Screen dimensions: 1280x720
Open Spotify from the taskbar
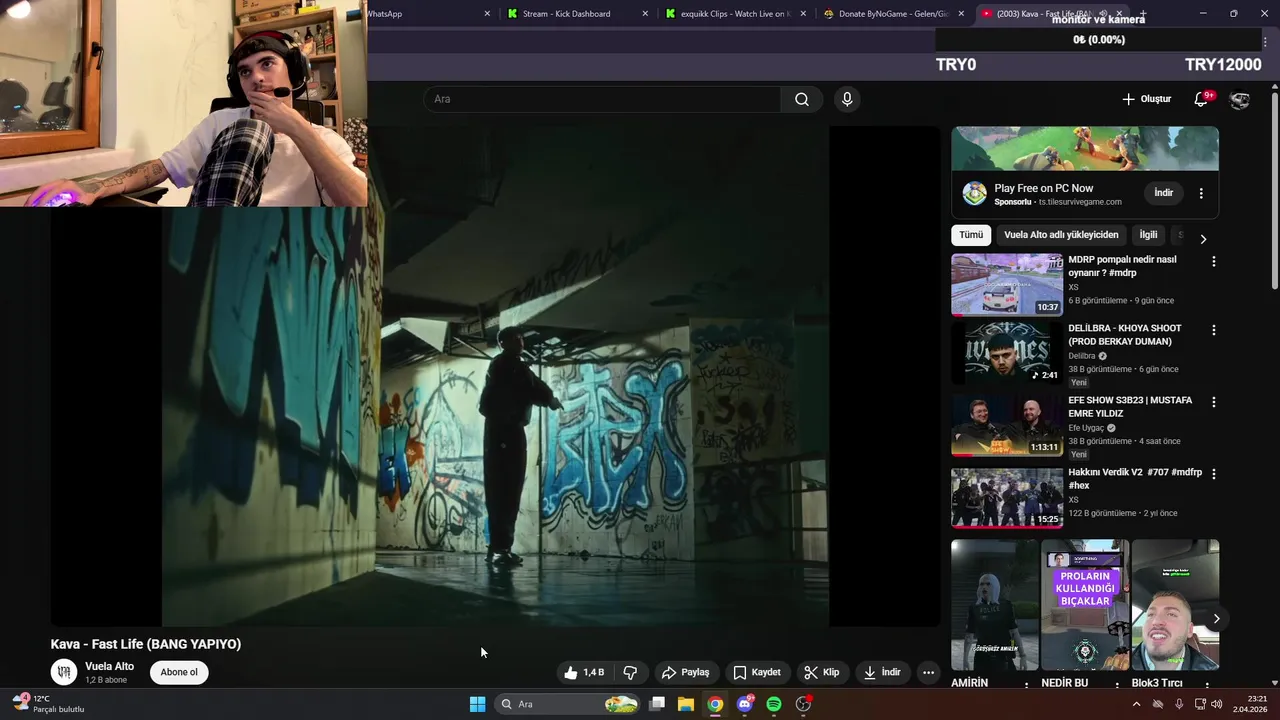[x=773, y=704]
